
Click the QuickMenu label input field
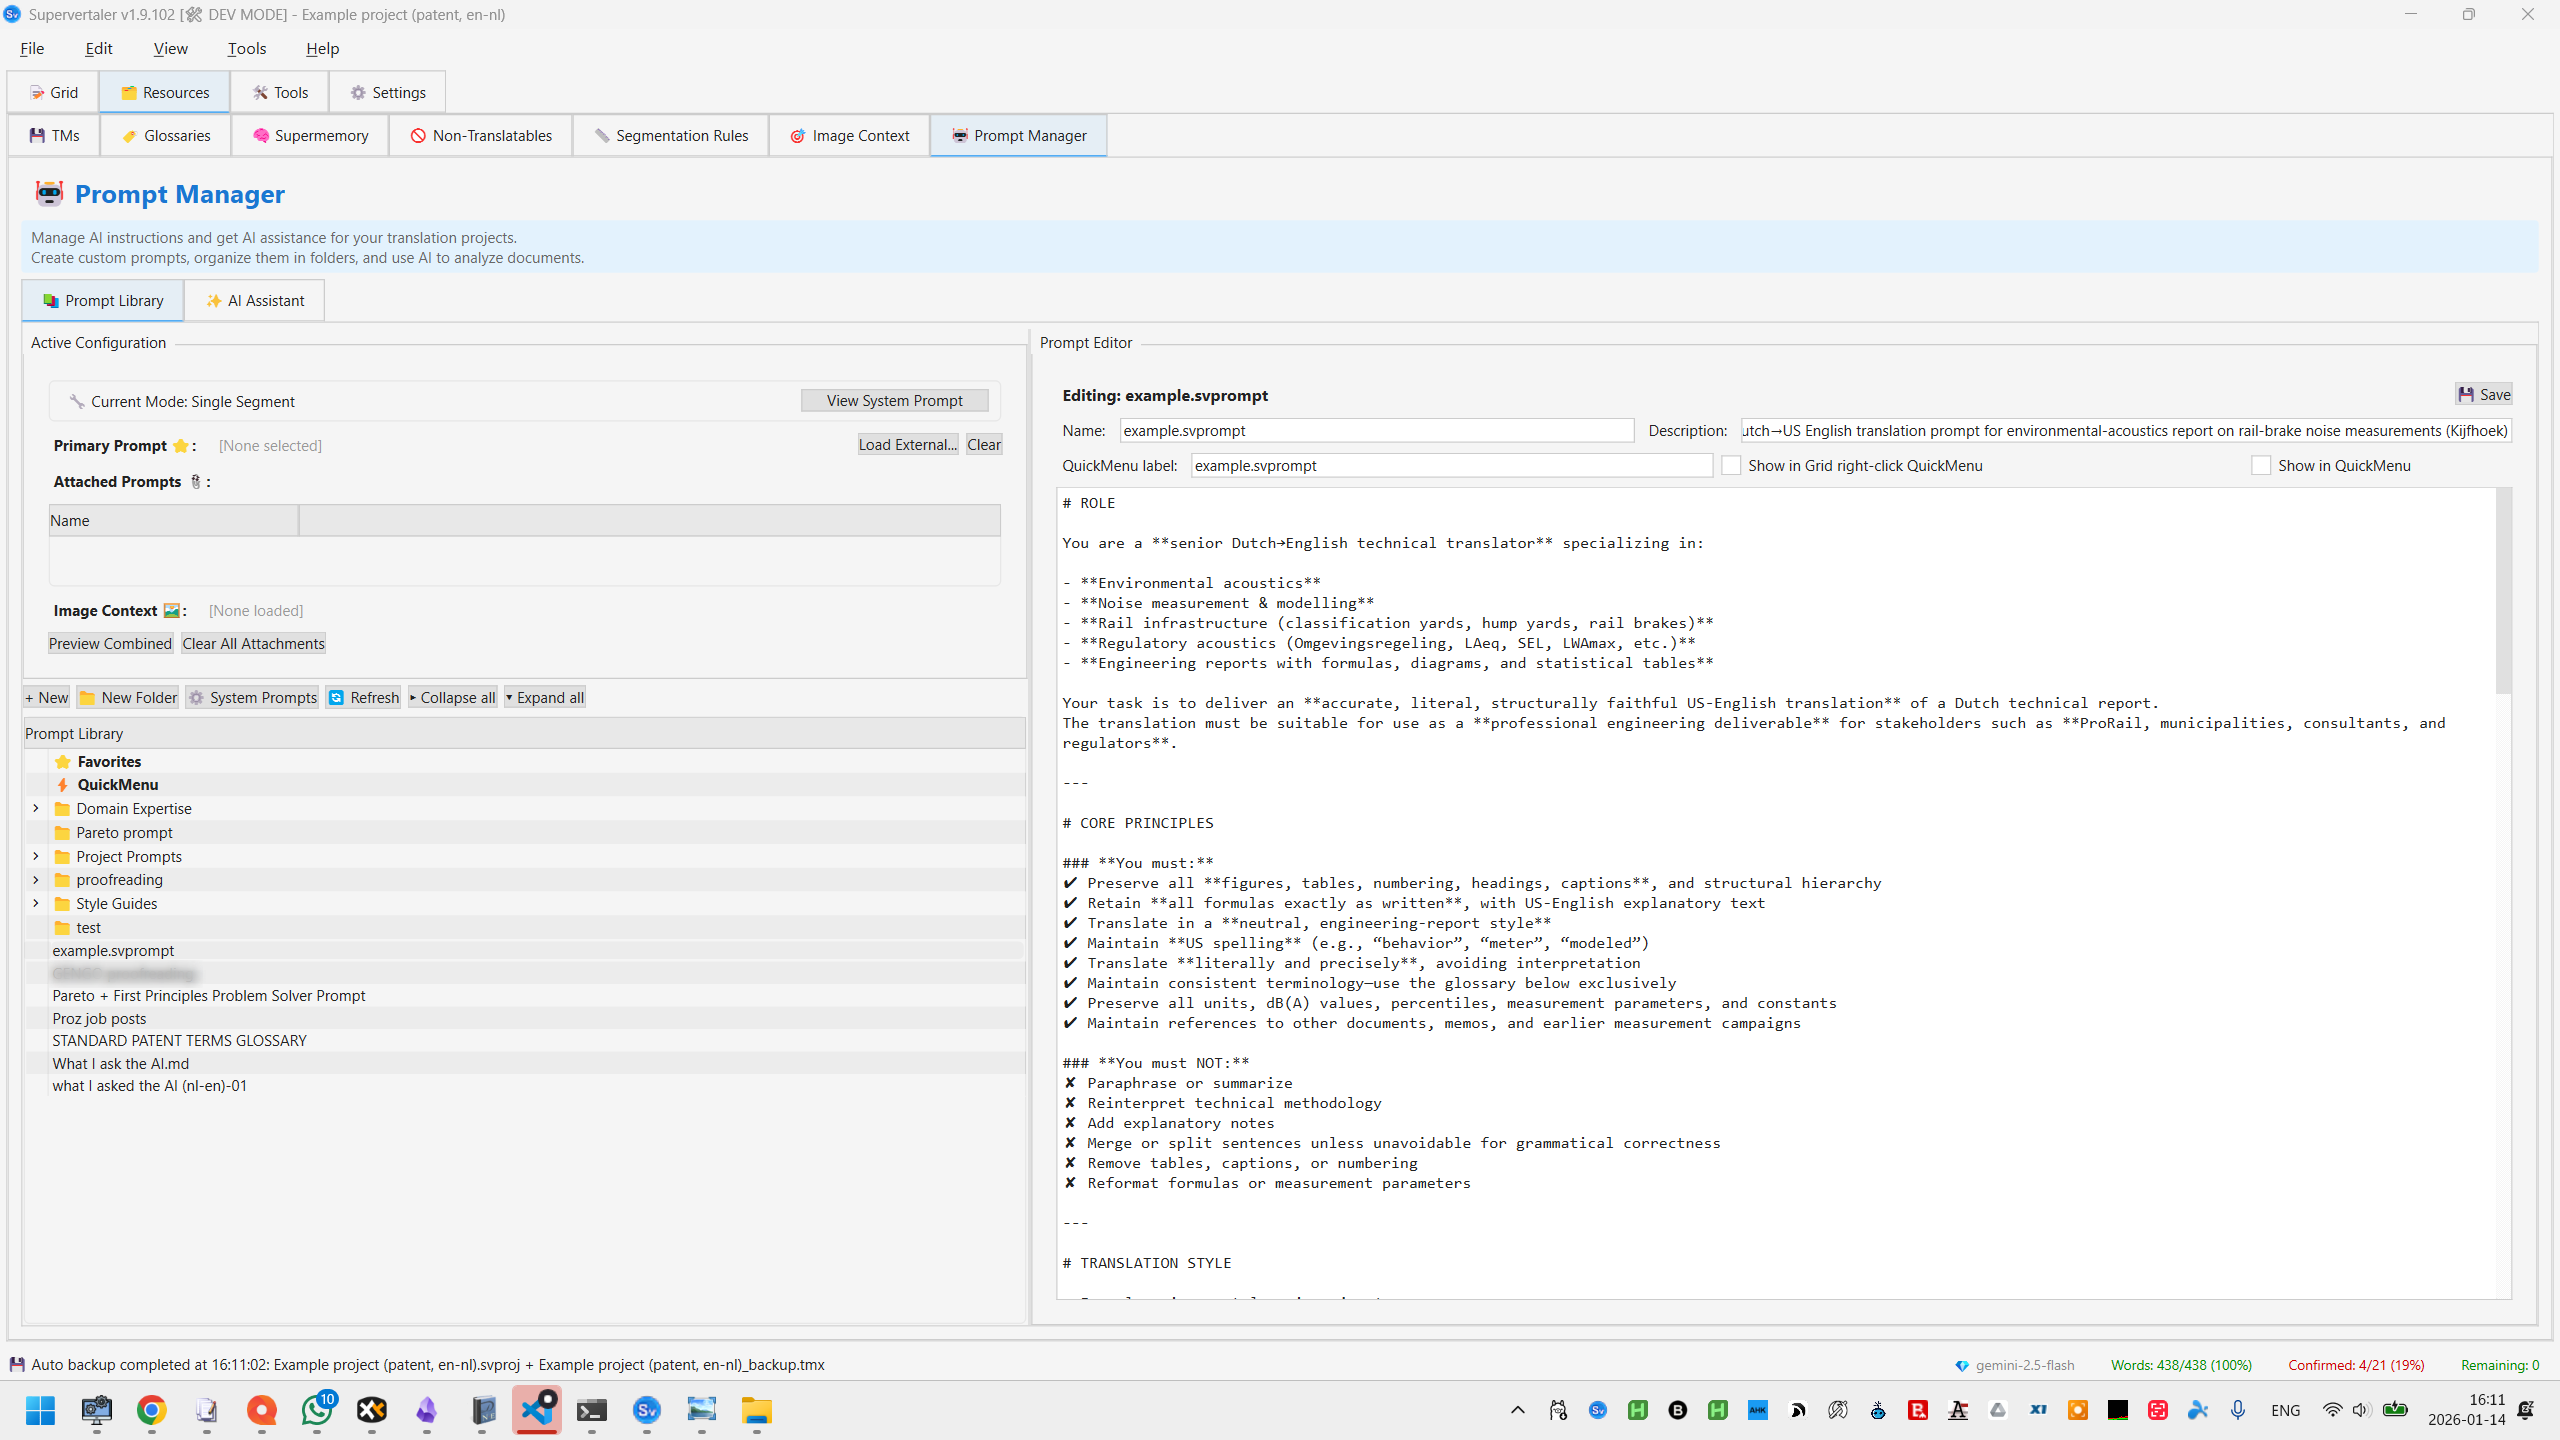click(1450, 465)
